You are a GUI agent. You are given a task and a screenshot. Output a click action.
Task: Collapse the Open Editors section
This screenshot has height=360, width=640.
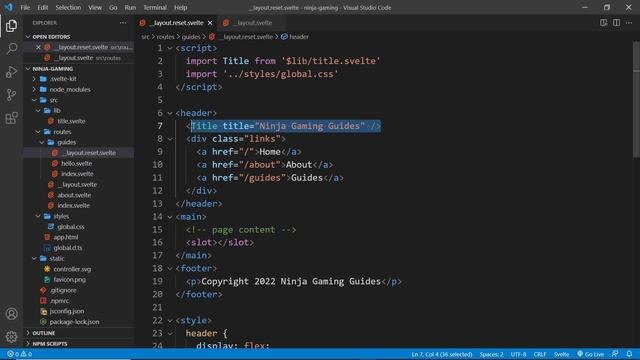28,37
